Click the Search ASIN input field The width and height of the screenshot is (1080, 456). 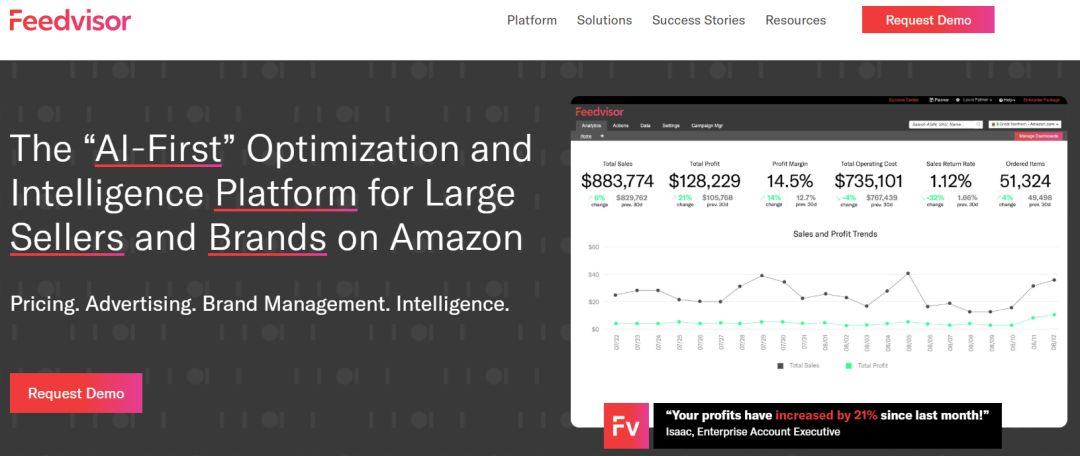click(938, 125)
